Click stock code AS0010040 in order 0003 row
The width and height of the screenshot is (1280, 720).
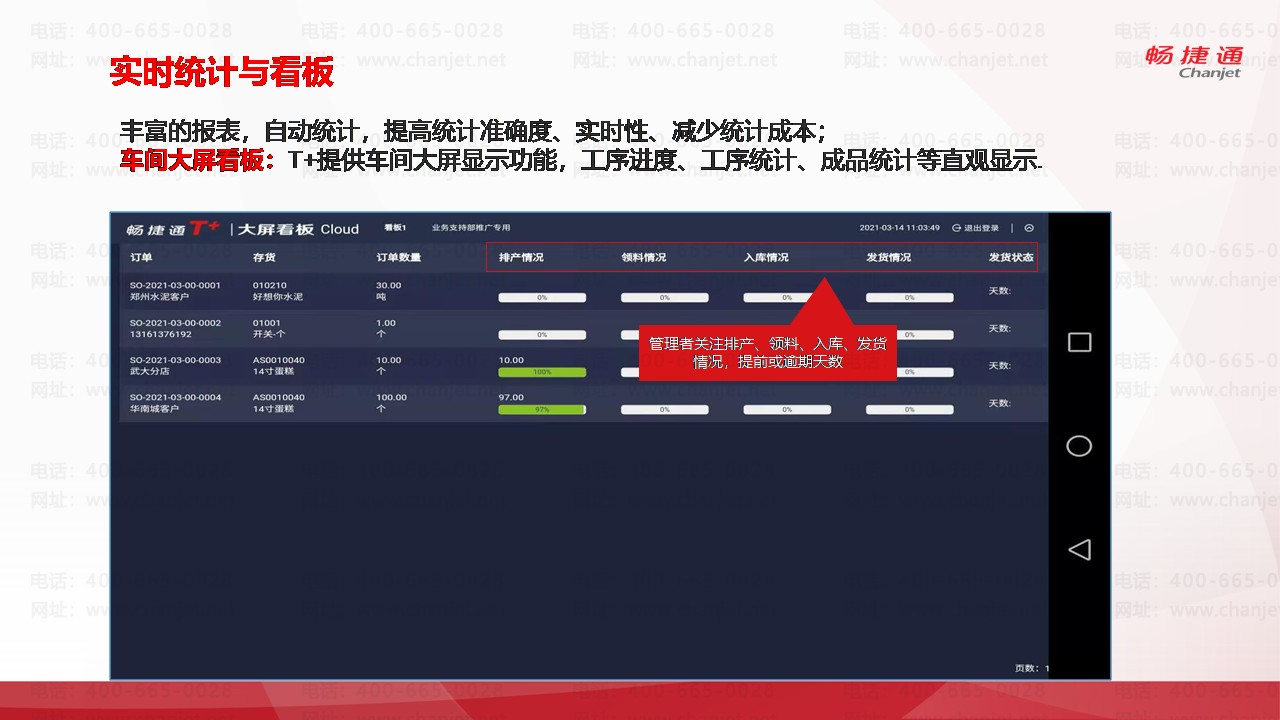click(279, 360)
